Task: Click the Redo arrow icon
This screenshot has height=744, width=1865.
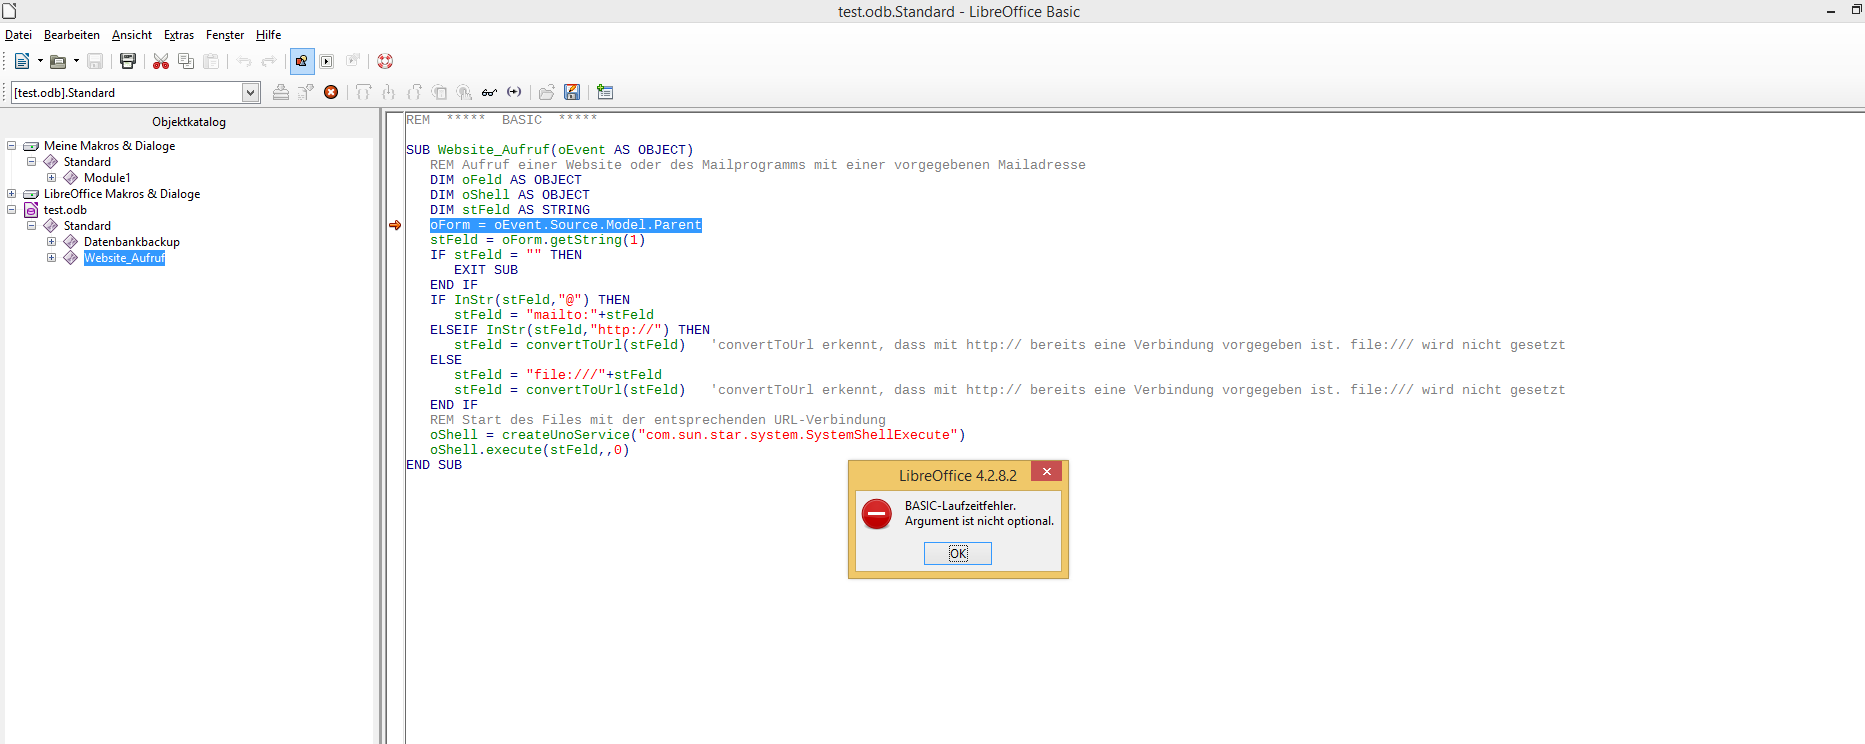Action: 269,61
